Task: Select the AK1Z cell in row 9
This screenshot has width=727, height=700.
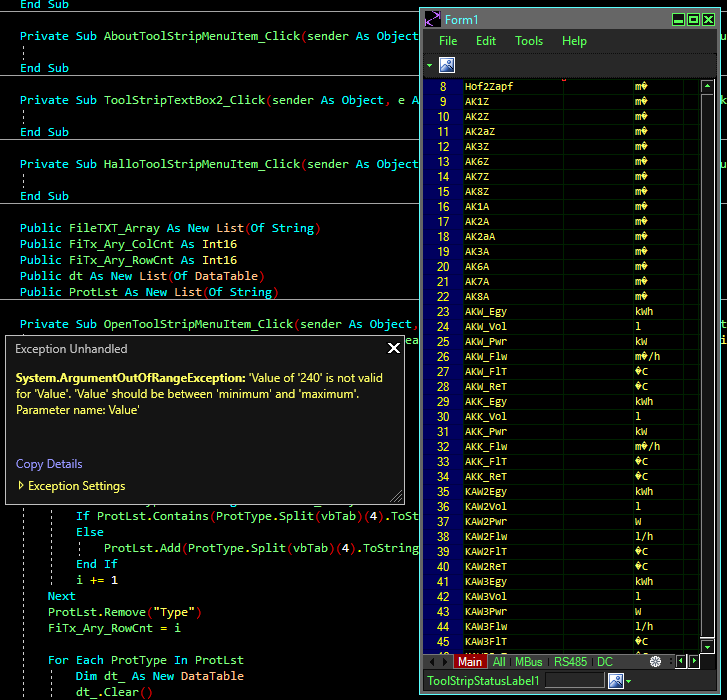Action: click(513, 102)
